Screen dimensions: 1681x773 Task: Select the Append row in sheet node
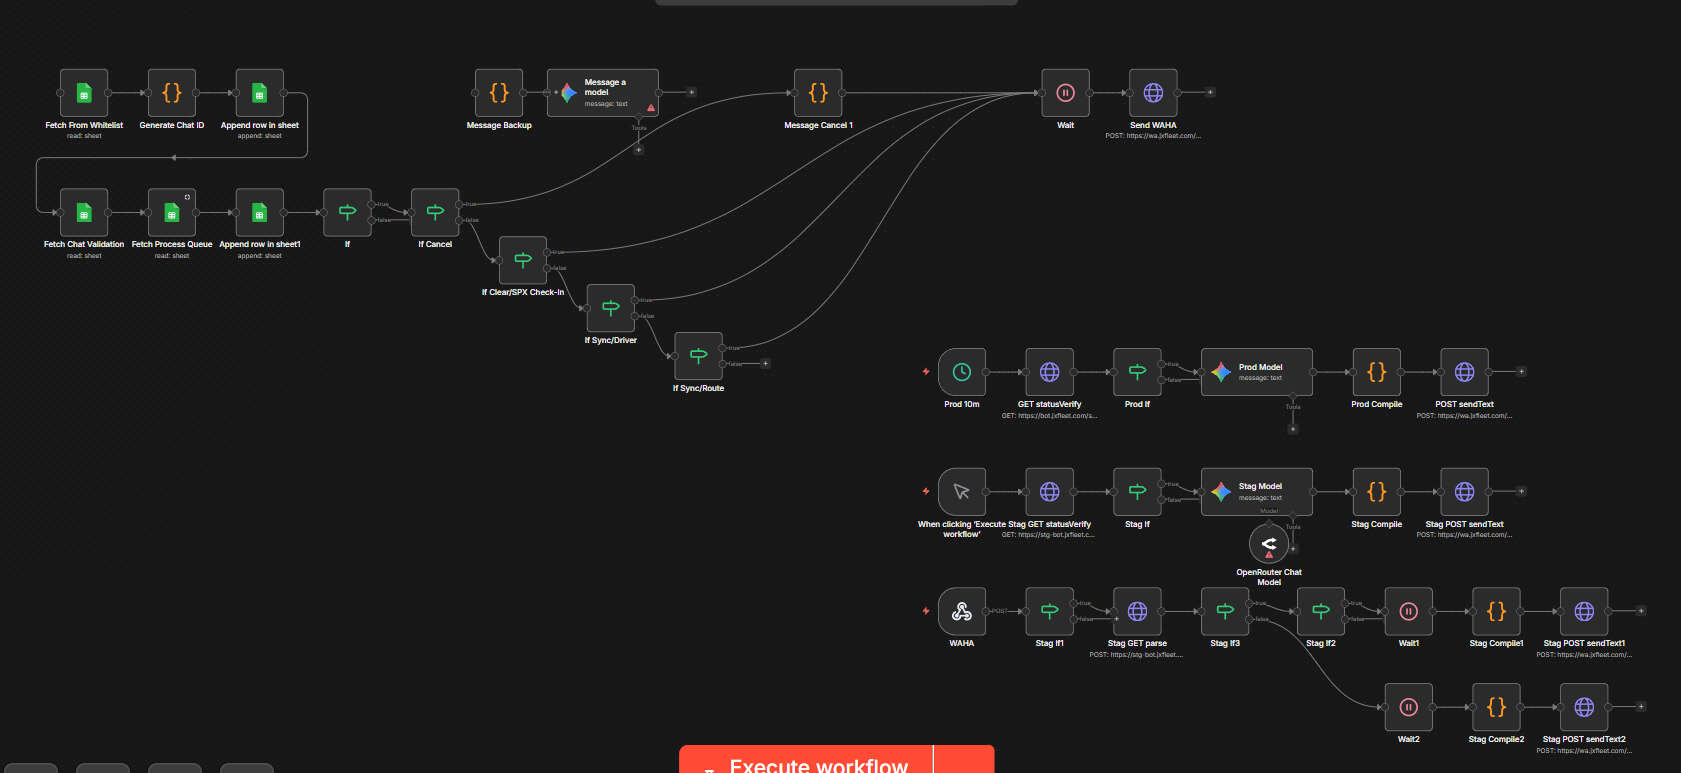click(x=260, y=93)
